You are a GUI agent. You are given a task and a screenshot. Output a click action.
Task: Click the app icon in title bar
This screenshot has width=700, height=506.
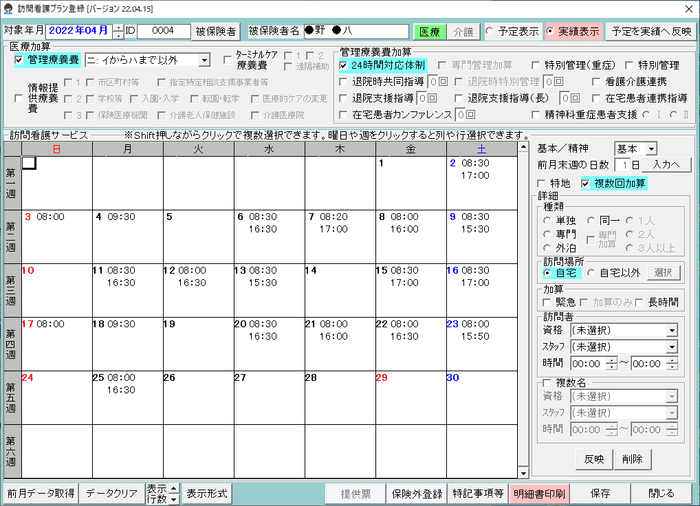click(8, 8)
